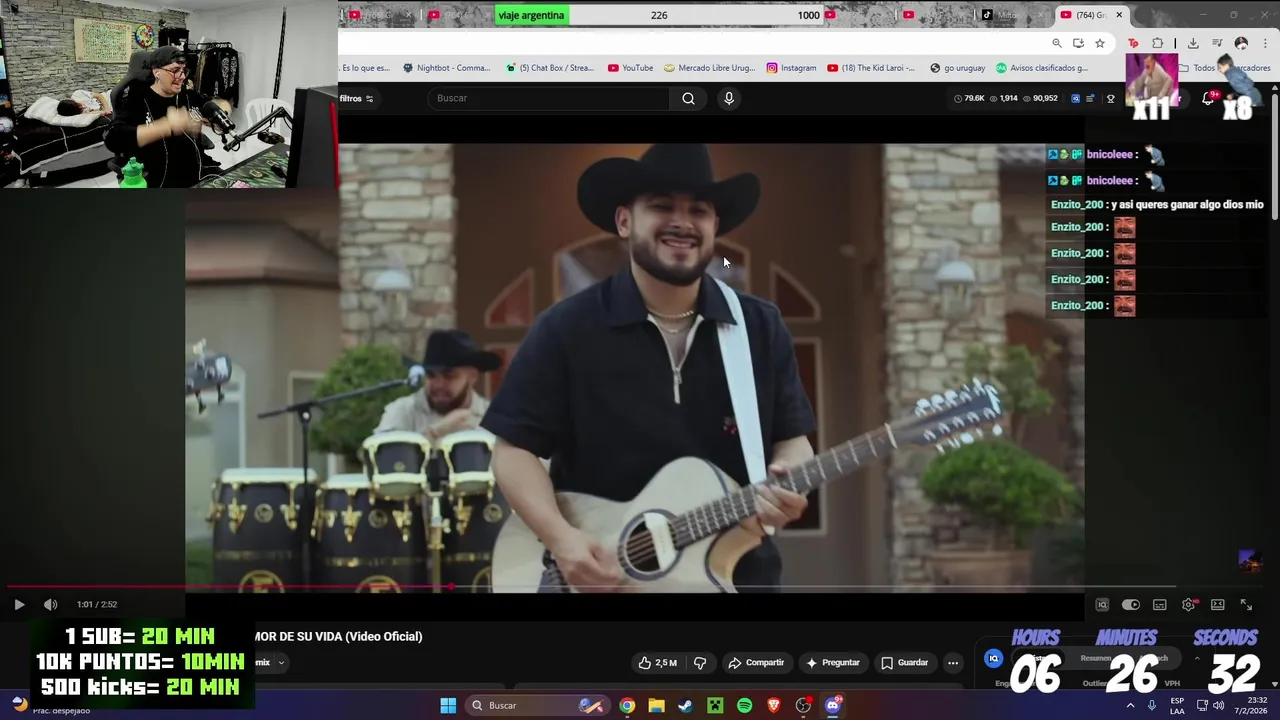Open the player settings gear
1280x720 pixels.
point(1189,605)
